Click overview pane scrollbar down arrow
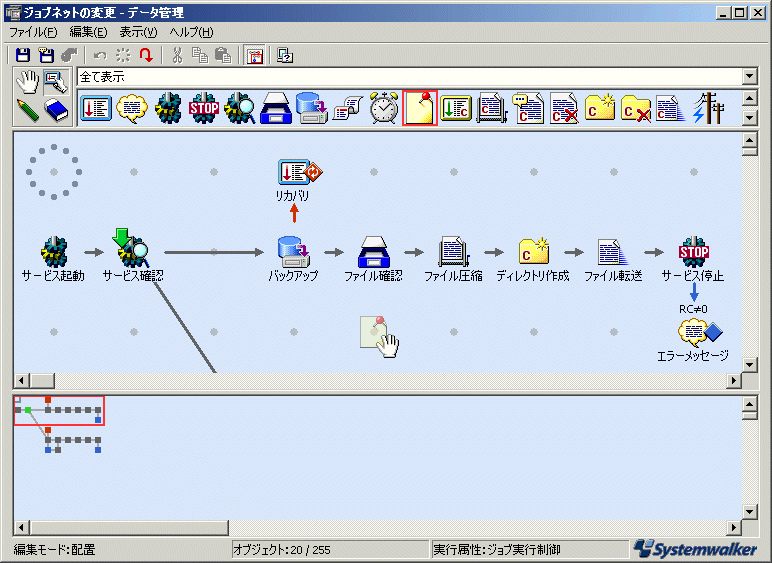Screen dimensions: 772x563 pos(749,511)
